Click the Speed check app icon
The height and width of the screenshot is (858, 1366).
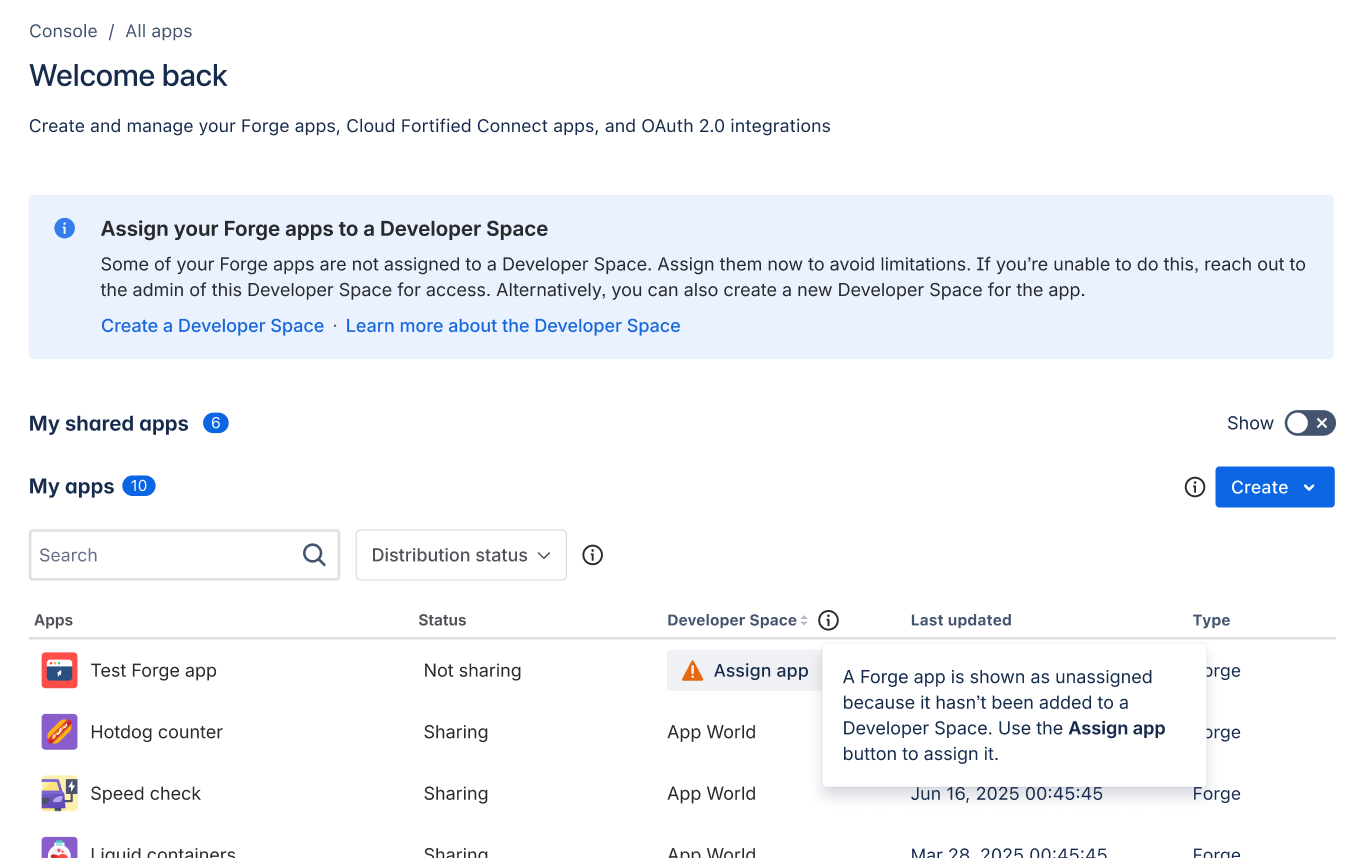point(59,793)
